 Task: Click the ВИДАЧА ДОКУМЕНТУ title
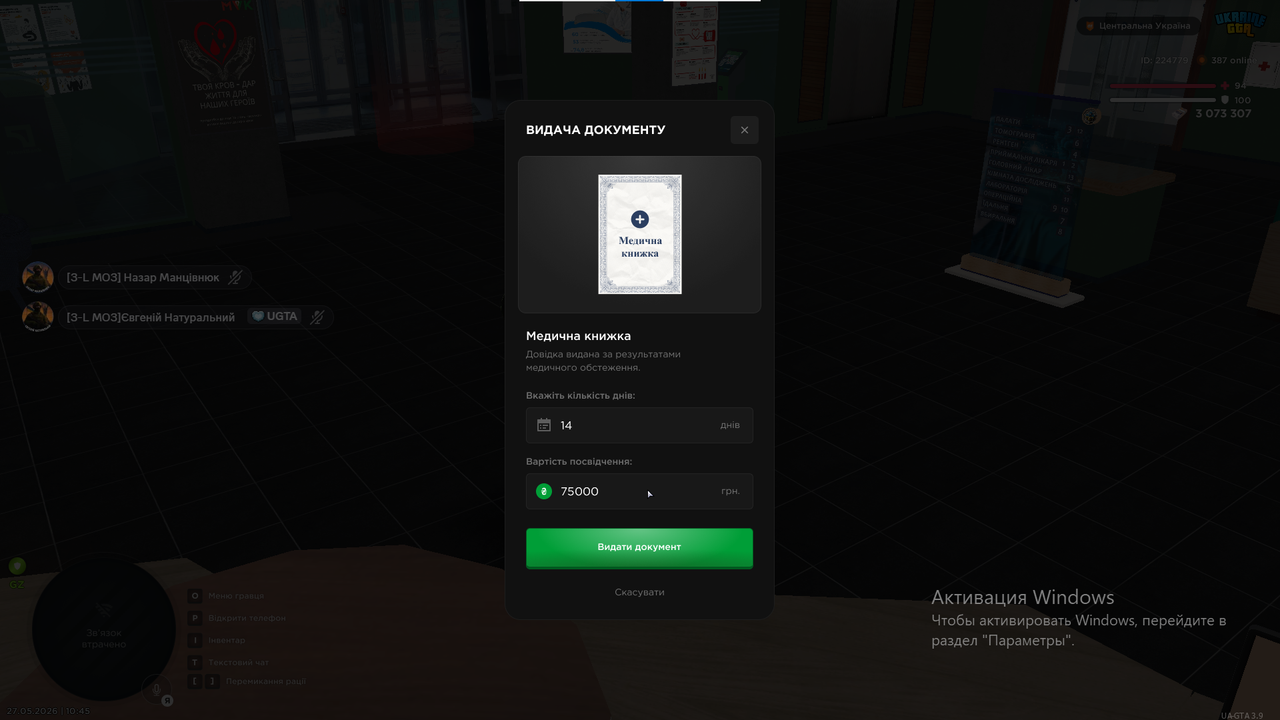point(595,130)
